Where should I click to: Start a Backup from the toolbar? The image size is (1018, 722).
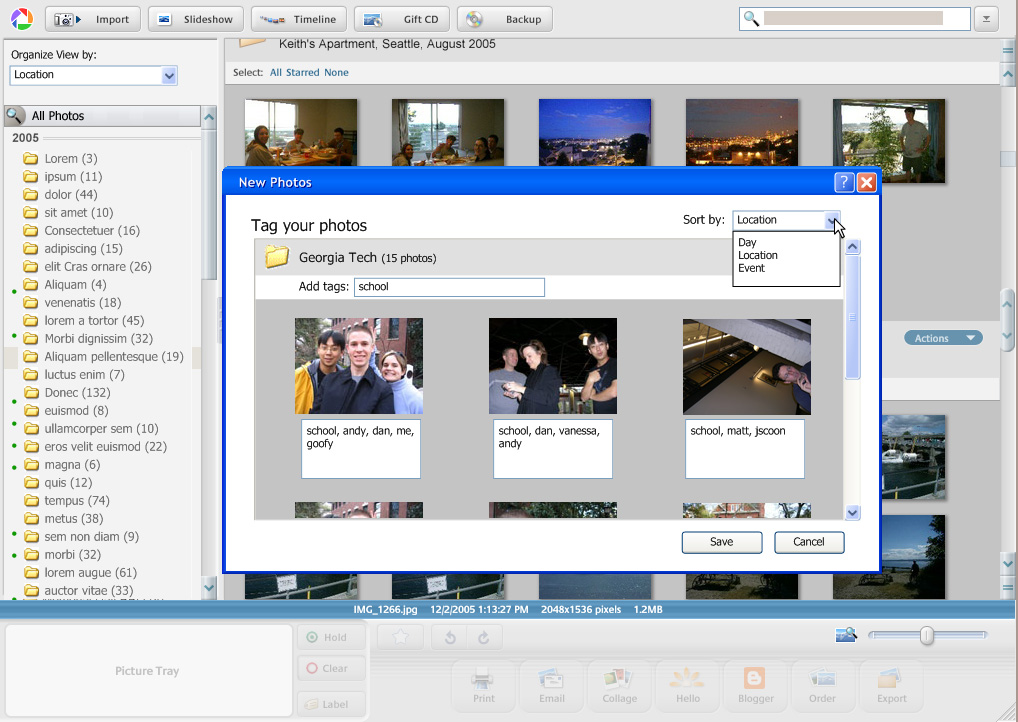[504, 19]
